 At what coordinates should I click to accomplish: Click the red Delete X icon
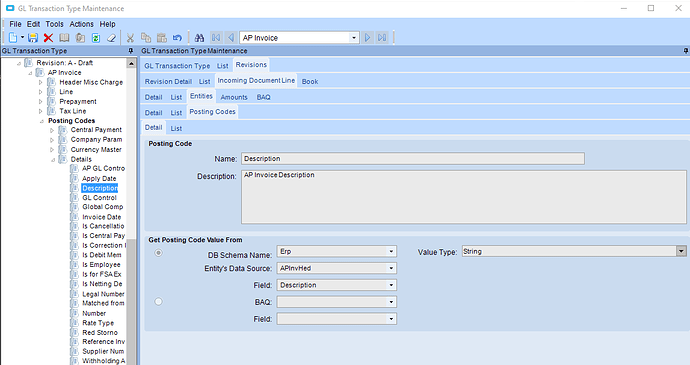pos(48,38)
